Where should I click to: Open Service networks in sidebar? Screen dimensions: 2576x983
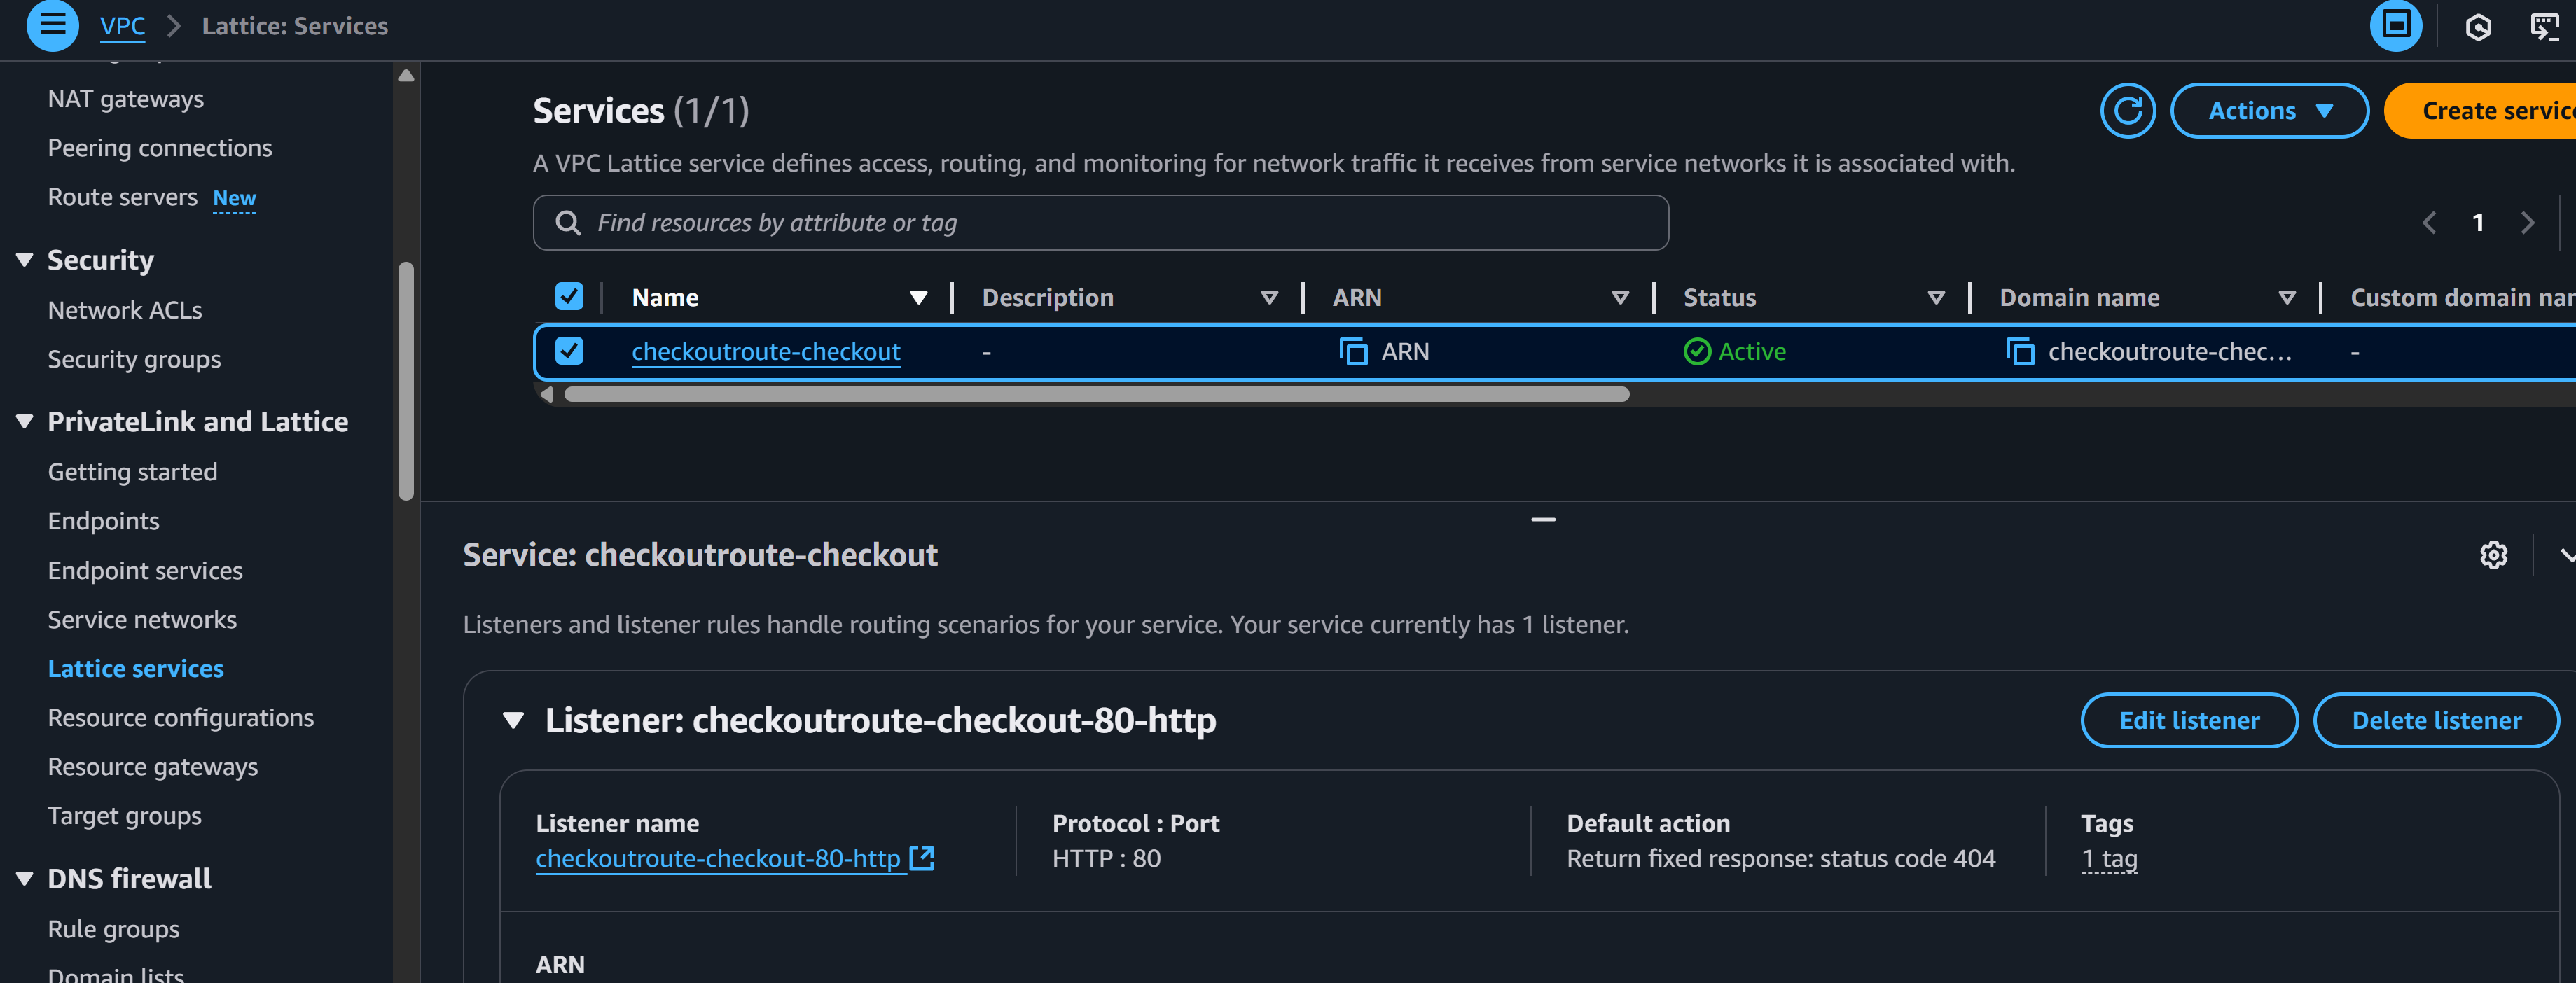click(142, 620)
